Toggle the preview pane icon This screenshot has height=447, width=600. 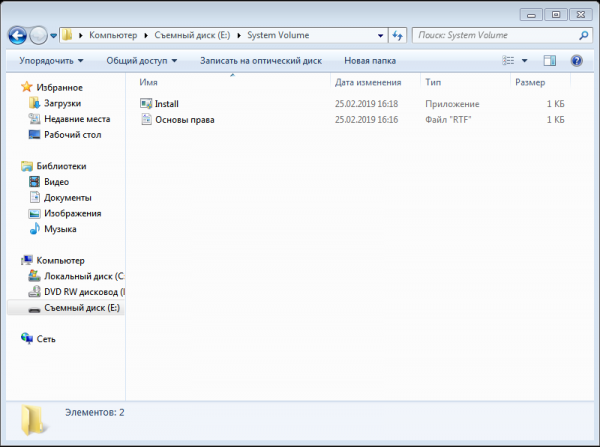pyautogui.click(x=549, y=60)
